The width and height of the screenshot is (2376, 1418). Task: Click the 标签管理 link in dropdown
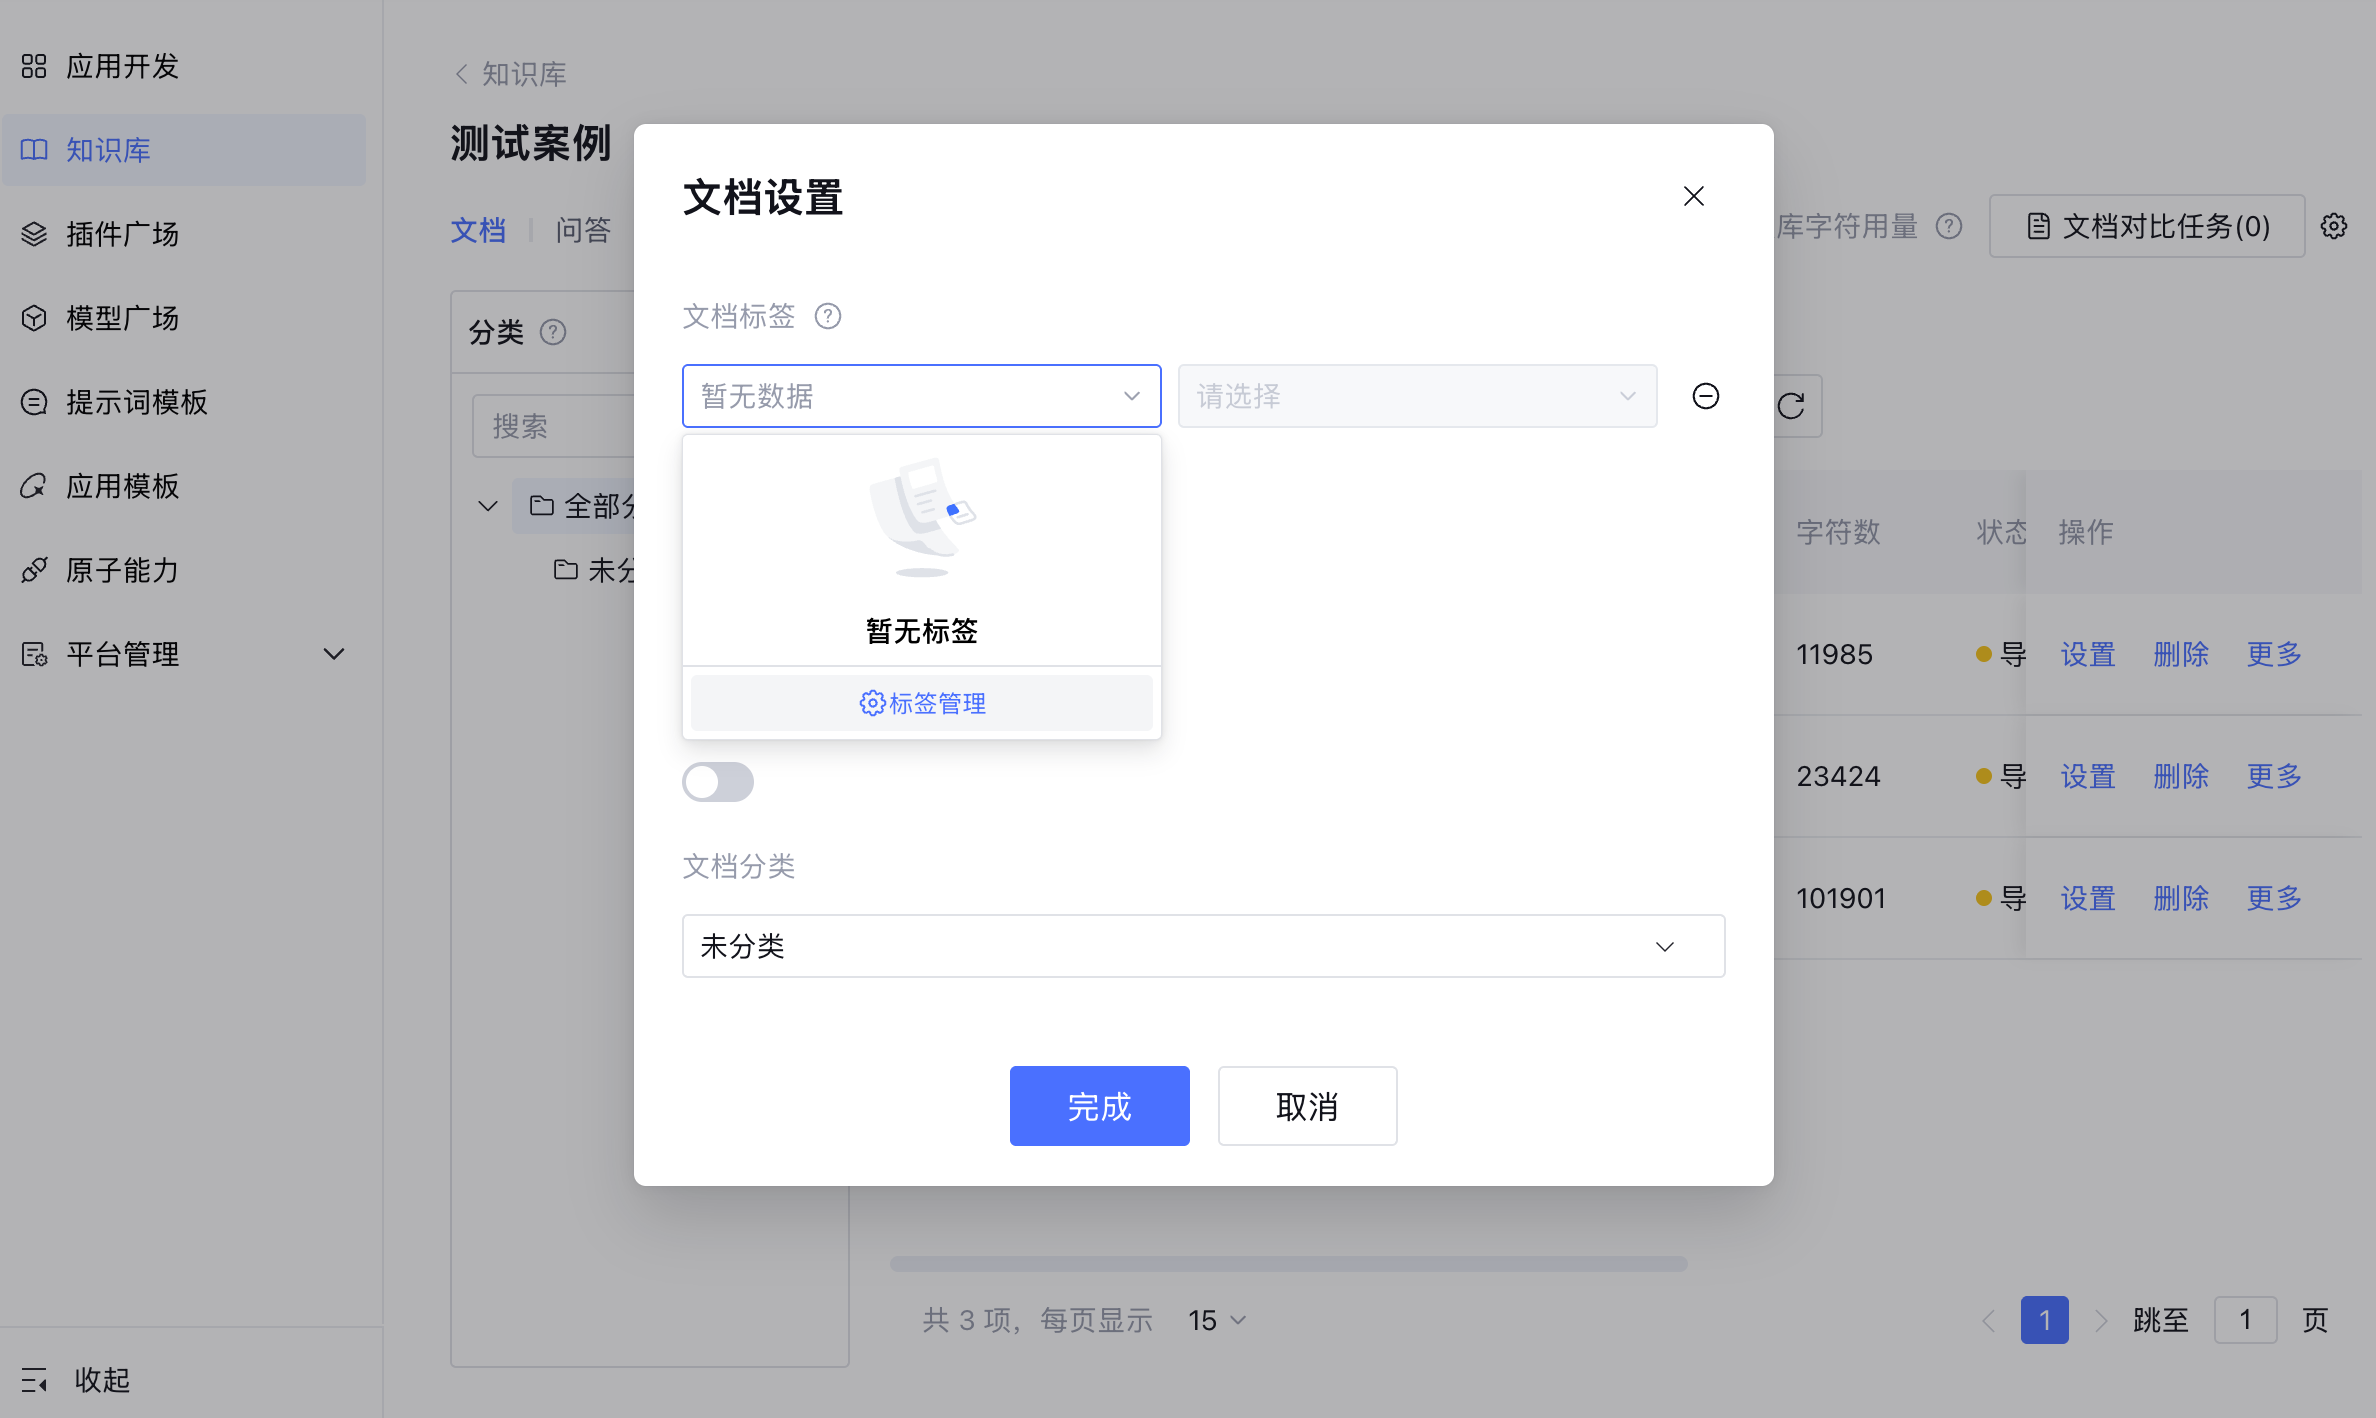pyautogui.click(x=922, y=703)
